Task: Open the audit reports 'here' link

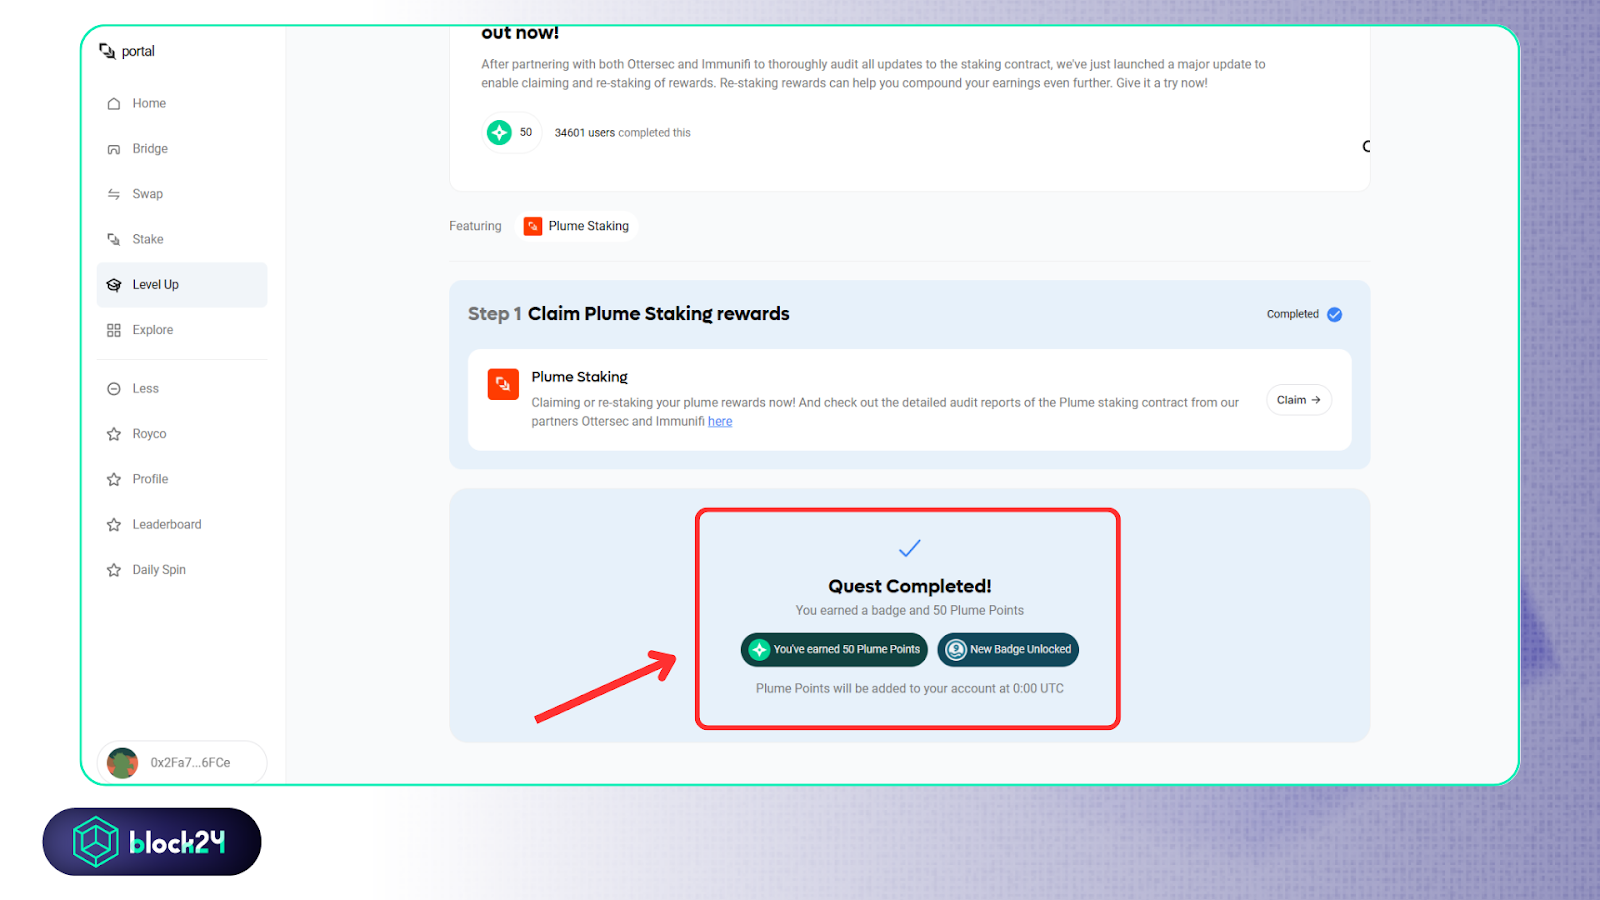Action: tap(720, 422)
